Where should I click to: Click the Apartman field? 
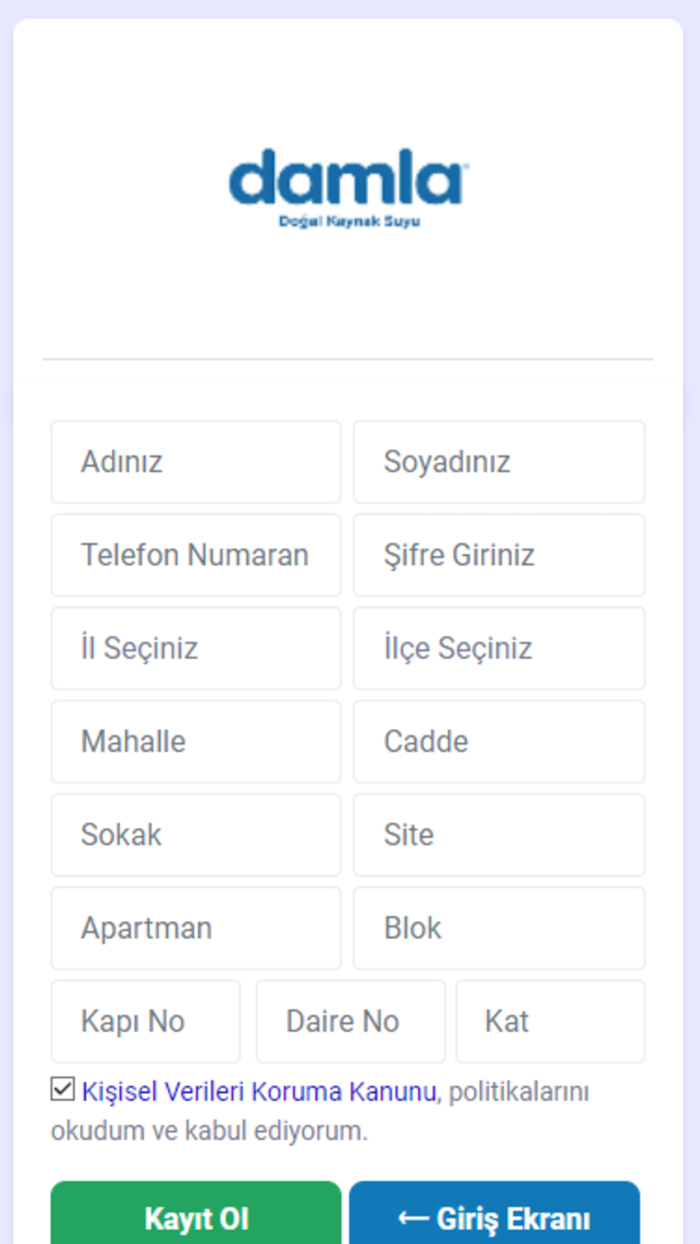pos(195,928)
